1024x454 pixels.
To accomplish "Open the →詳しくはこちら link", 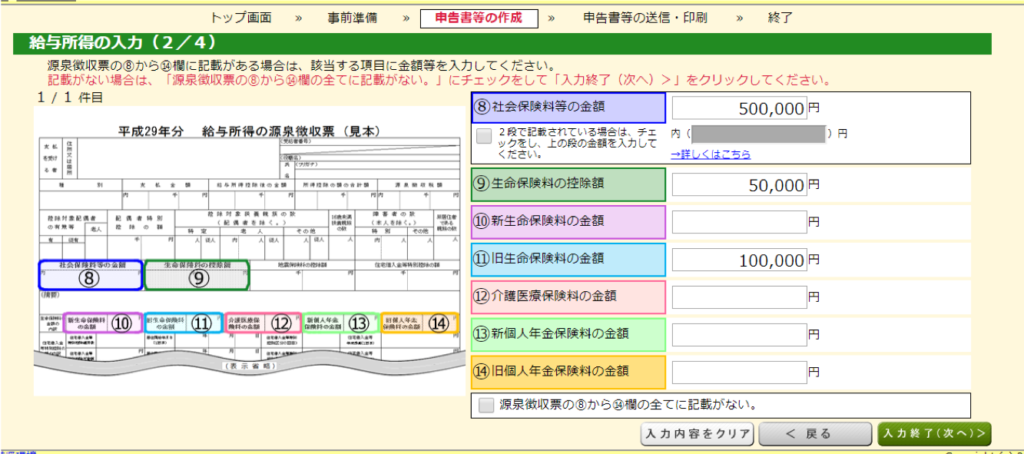I will pos(711,155).
